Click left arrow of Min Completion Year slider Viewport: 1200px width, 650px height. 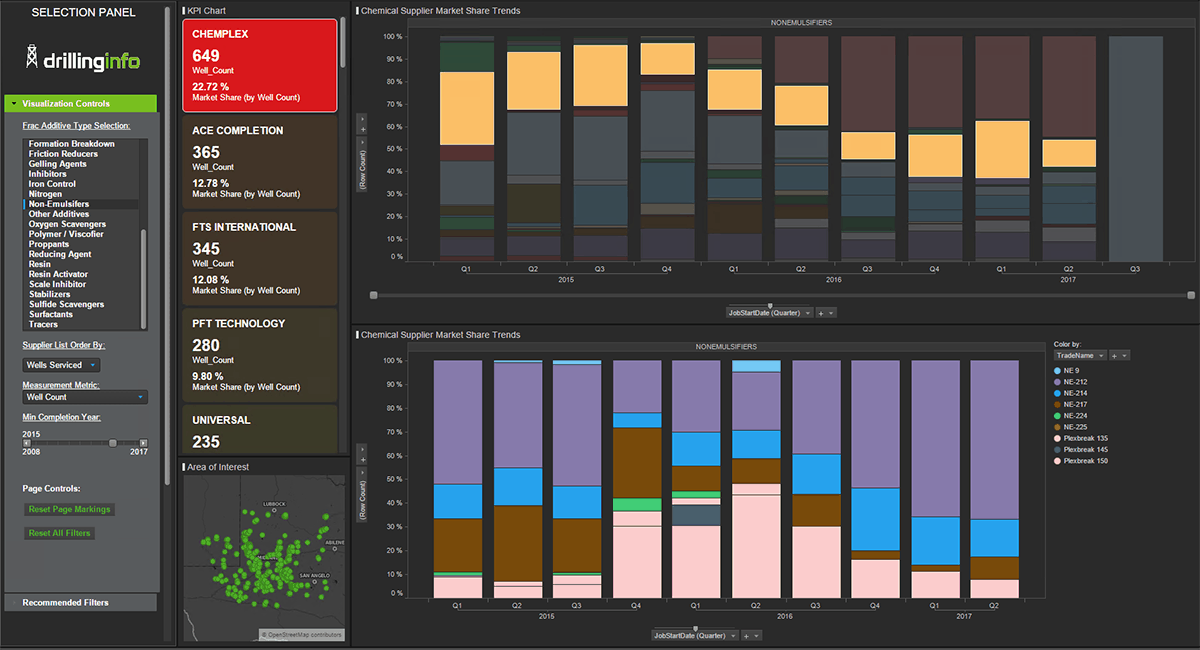click(27, 442)
